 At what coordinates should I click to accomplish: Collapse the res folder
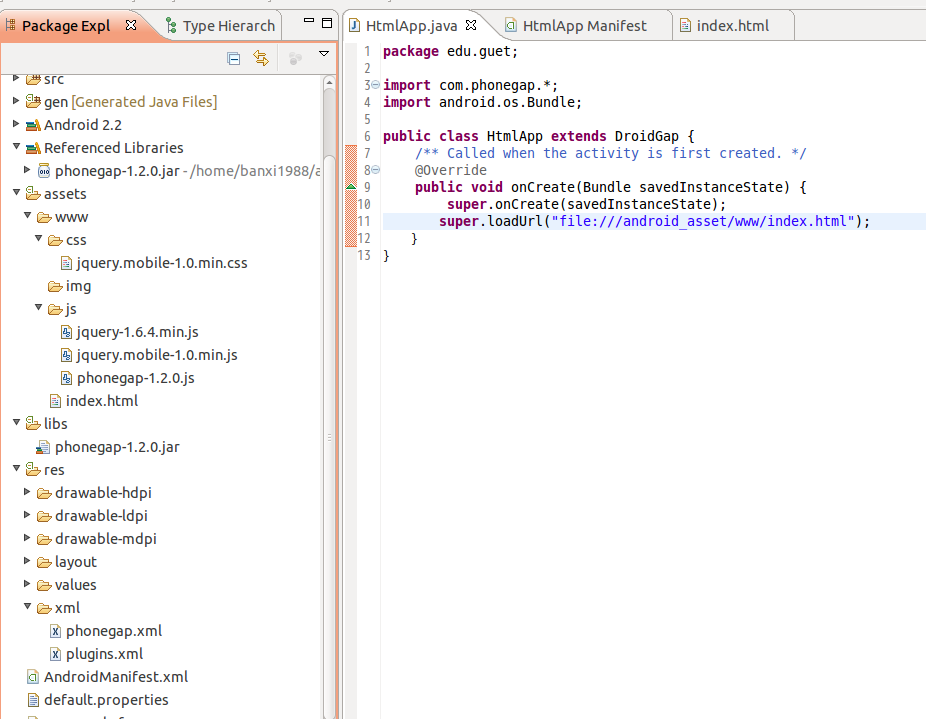tap(17, 469)
